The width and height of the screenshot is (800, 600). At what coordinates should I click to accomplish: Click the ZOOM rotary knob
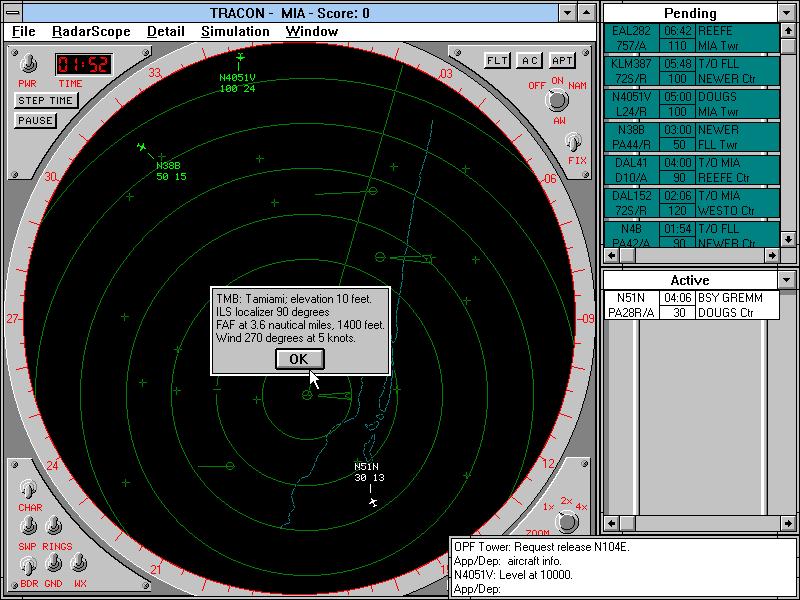pyautogui.click(x=567, y=522)
